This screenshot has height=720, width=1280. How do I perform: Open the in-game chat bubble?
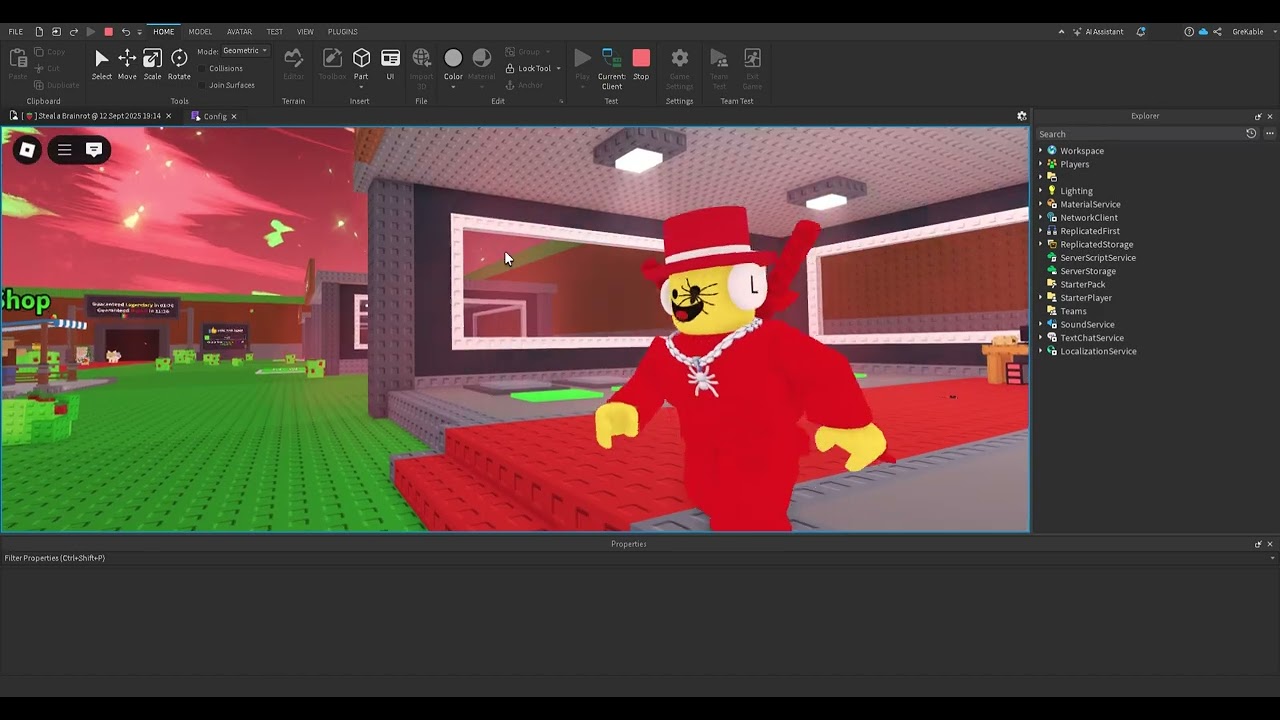click(x=94, y=150)
